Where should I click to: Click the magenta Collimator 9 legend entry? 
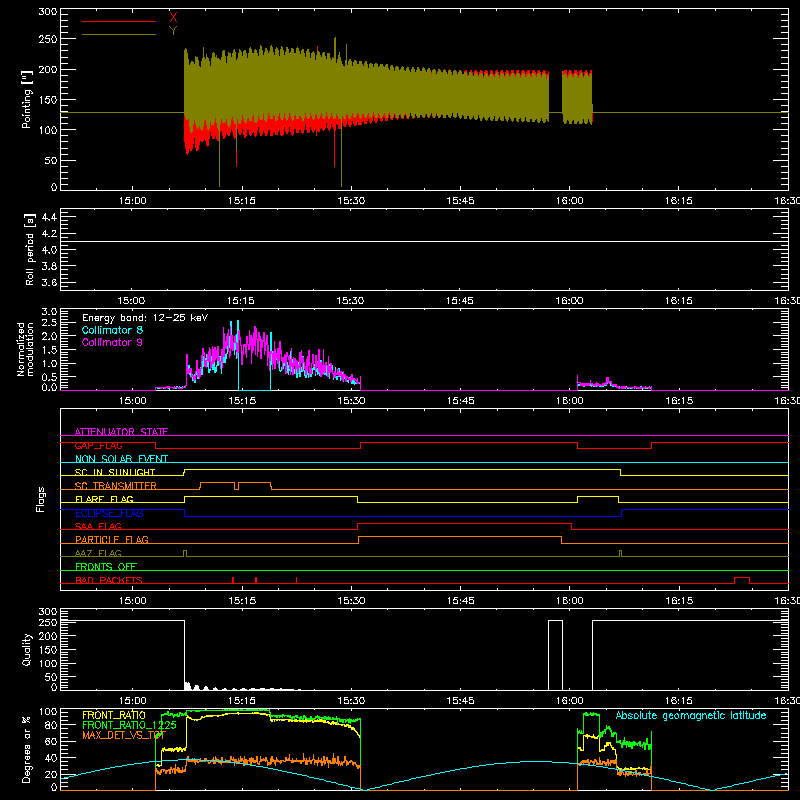pyautogui.click(x=112, y=342)
